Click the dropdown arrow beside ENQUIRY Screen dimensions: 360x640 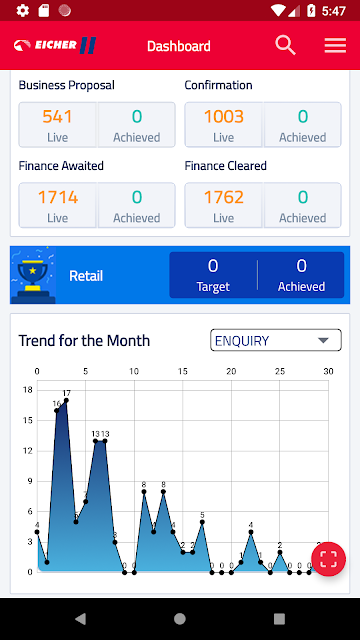pyautogui.click(x=323, y=340)
